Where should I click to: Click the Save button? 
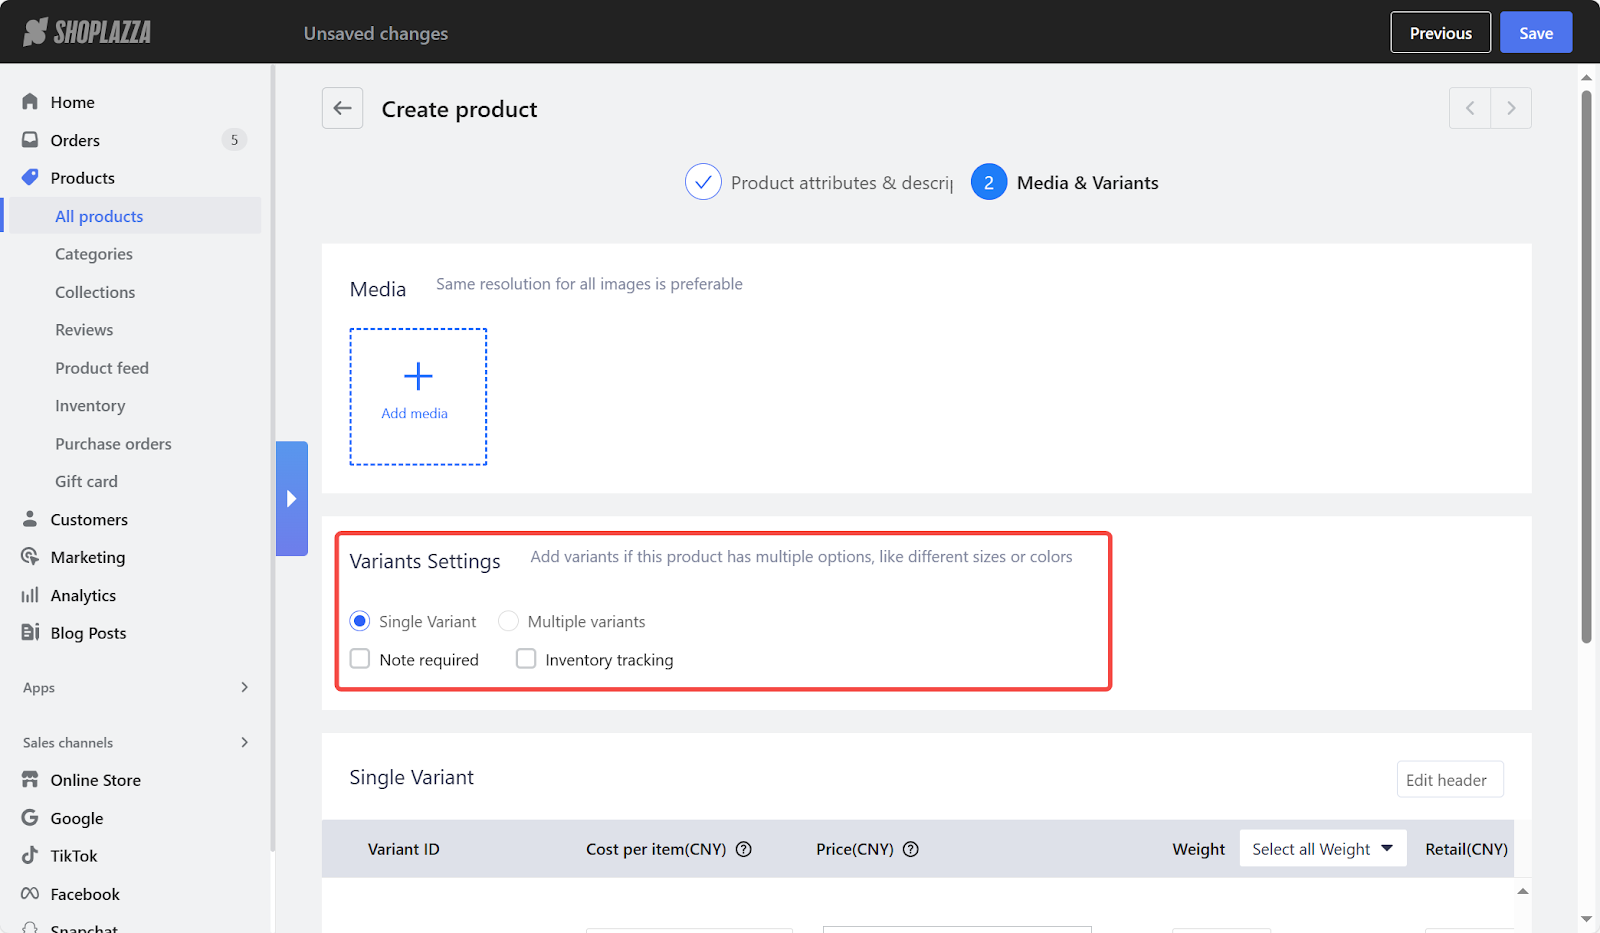click(1535, 33)
